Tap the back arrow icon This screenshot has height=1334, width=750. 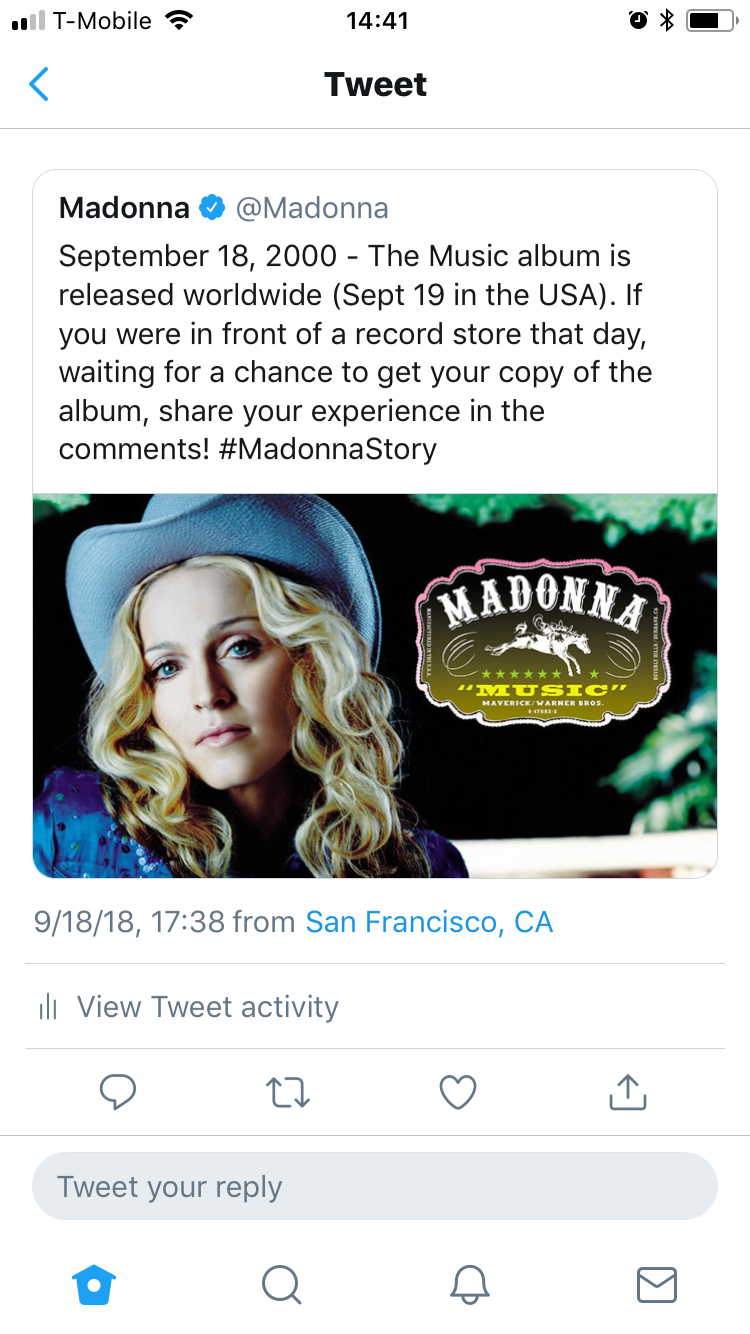pos(39,85)
